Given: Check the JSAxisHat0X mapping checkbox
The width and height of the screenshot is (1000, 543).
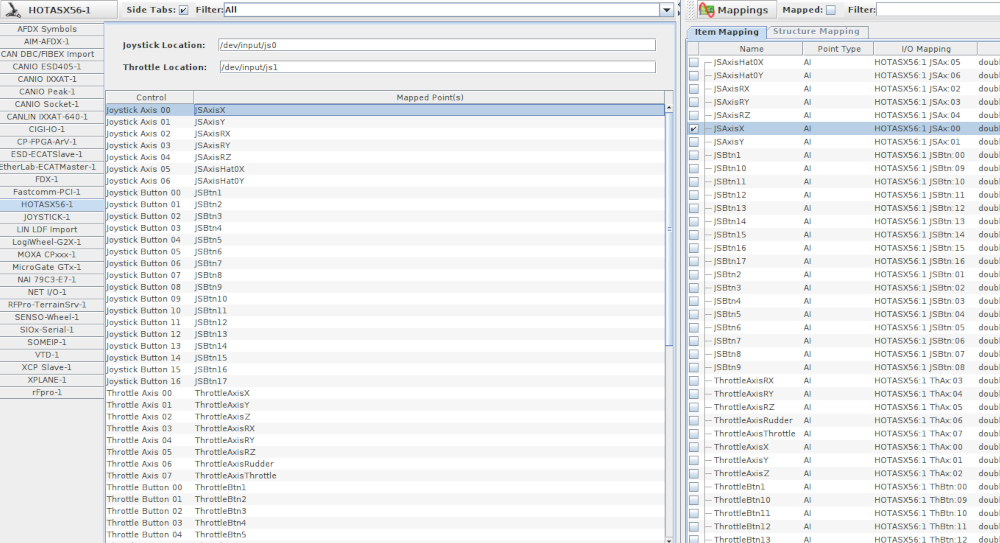Looking at the screenshot, I should 694,63.
